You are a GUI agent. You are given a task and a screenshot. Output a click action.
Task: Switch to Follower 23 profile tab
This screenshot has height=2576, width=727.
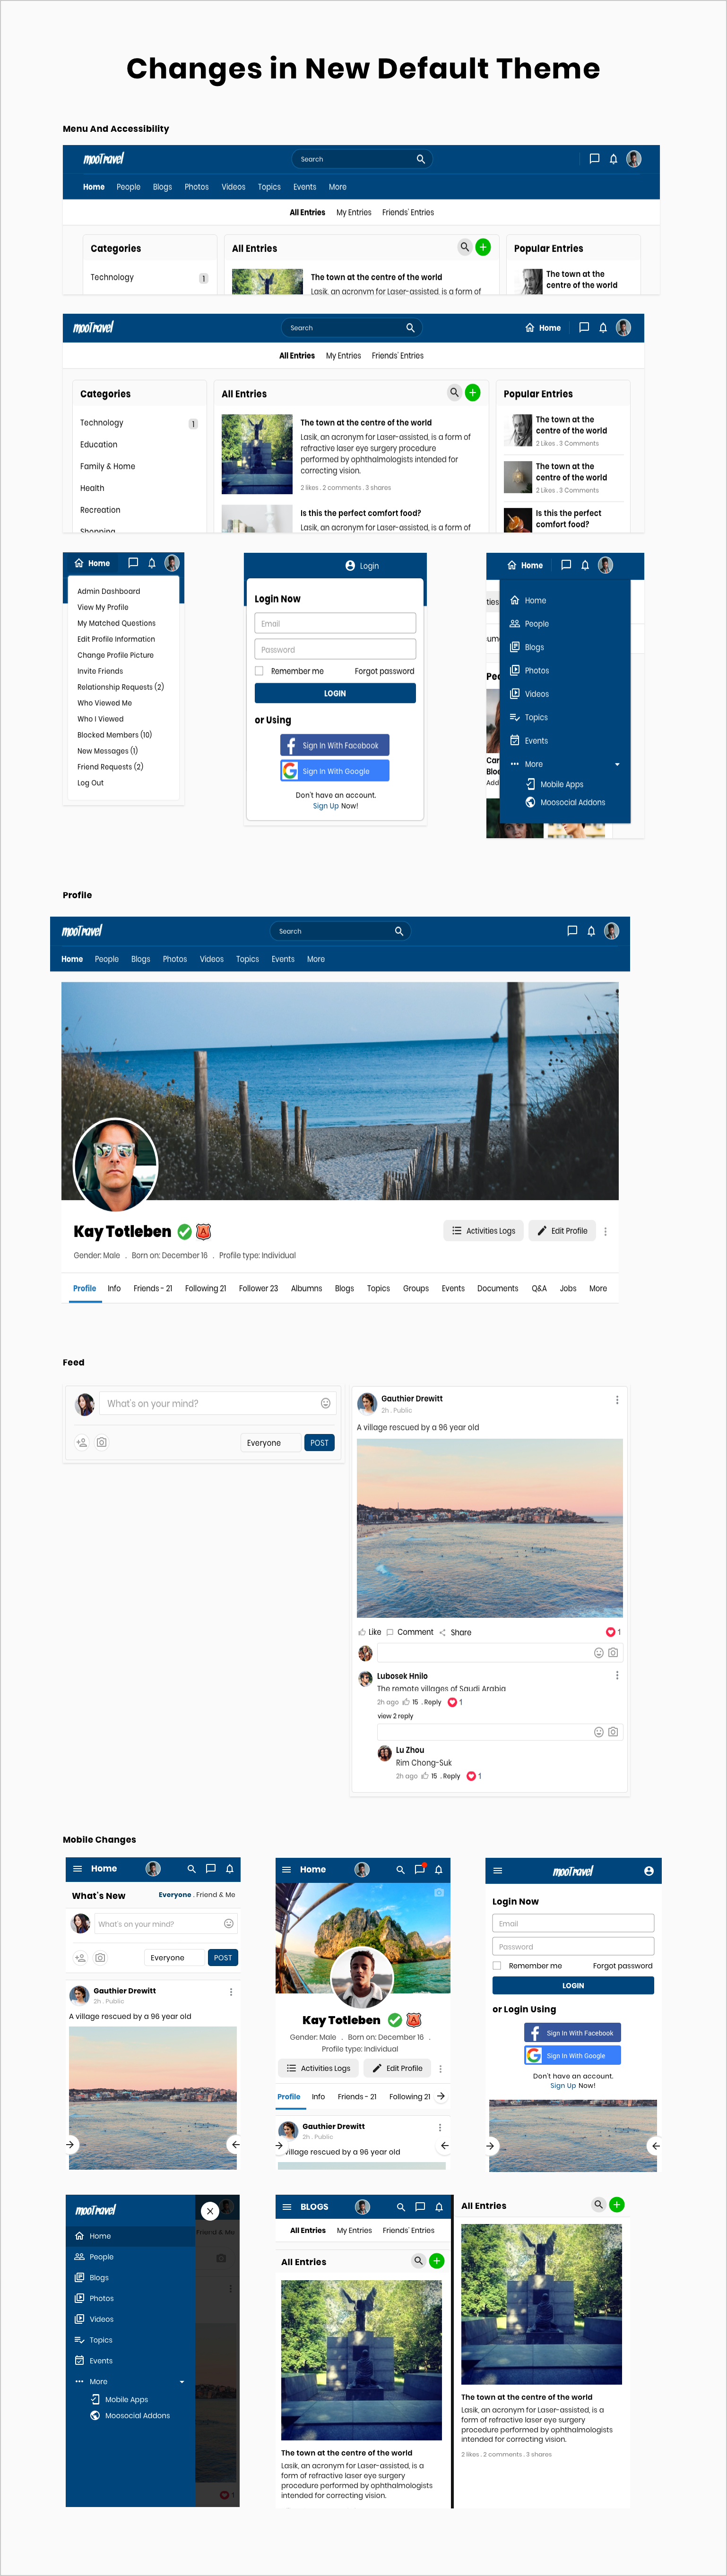(x=258, y=1289)
